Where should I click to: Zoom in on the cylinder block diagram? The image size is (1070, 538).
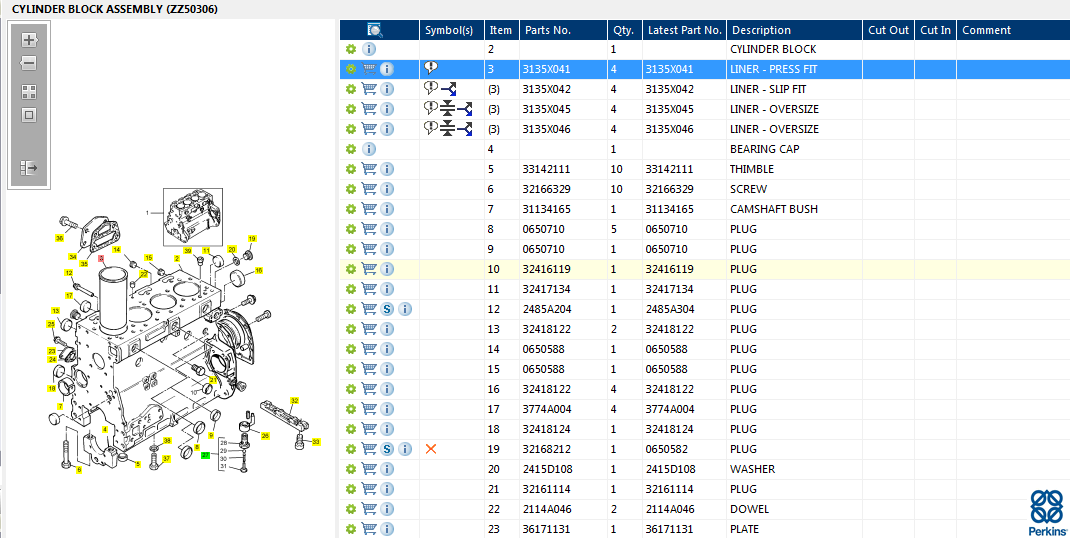point(29,40)
